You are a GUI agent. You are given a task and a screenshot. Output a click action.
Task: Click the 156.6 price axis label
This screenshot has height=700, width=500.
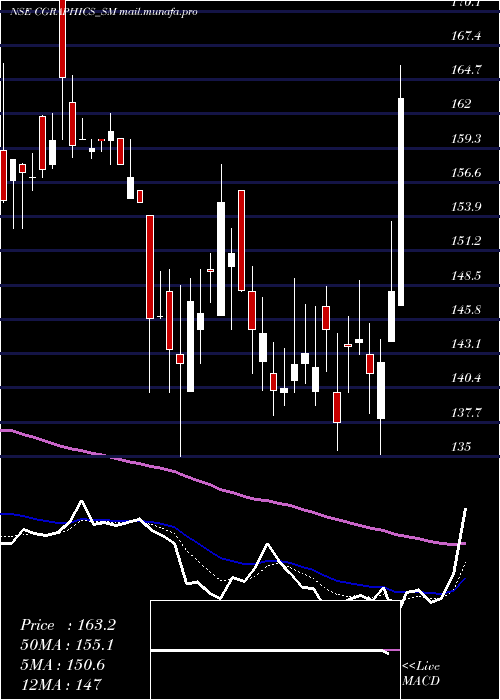pos(467,173)
